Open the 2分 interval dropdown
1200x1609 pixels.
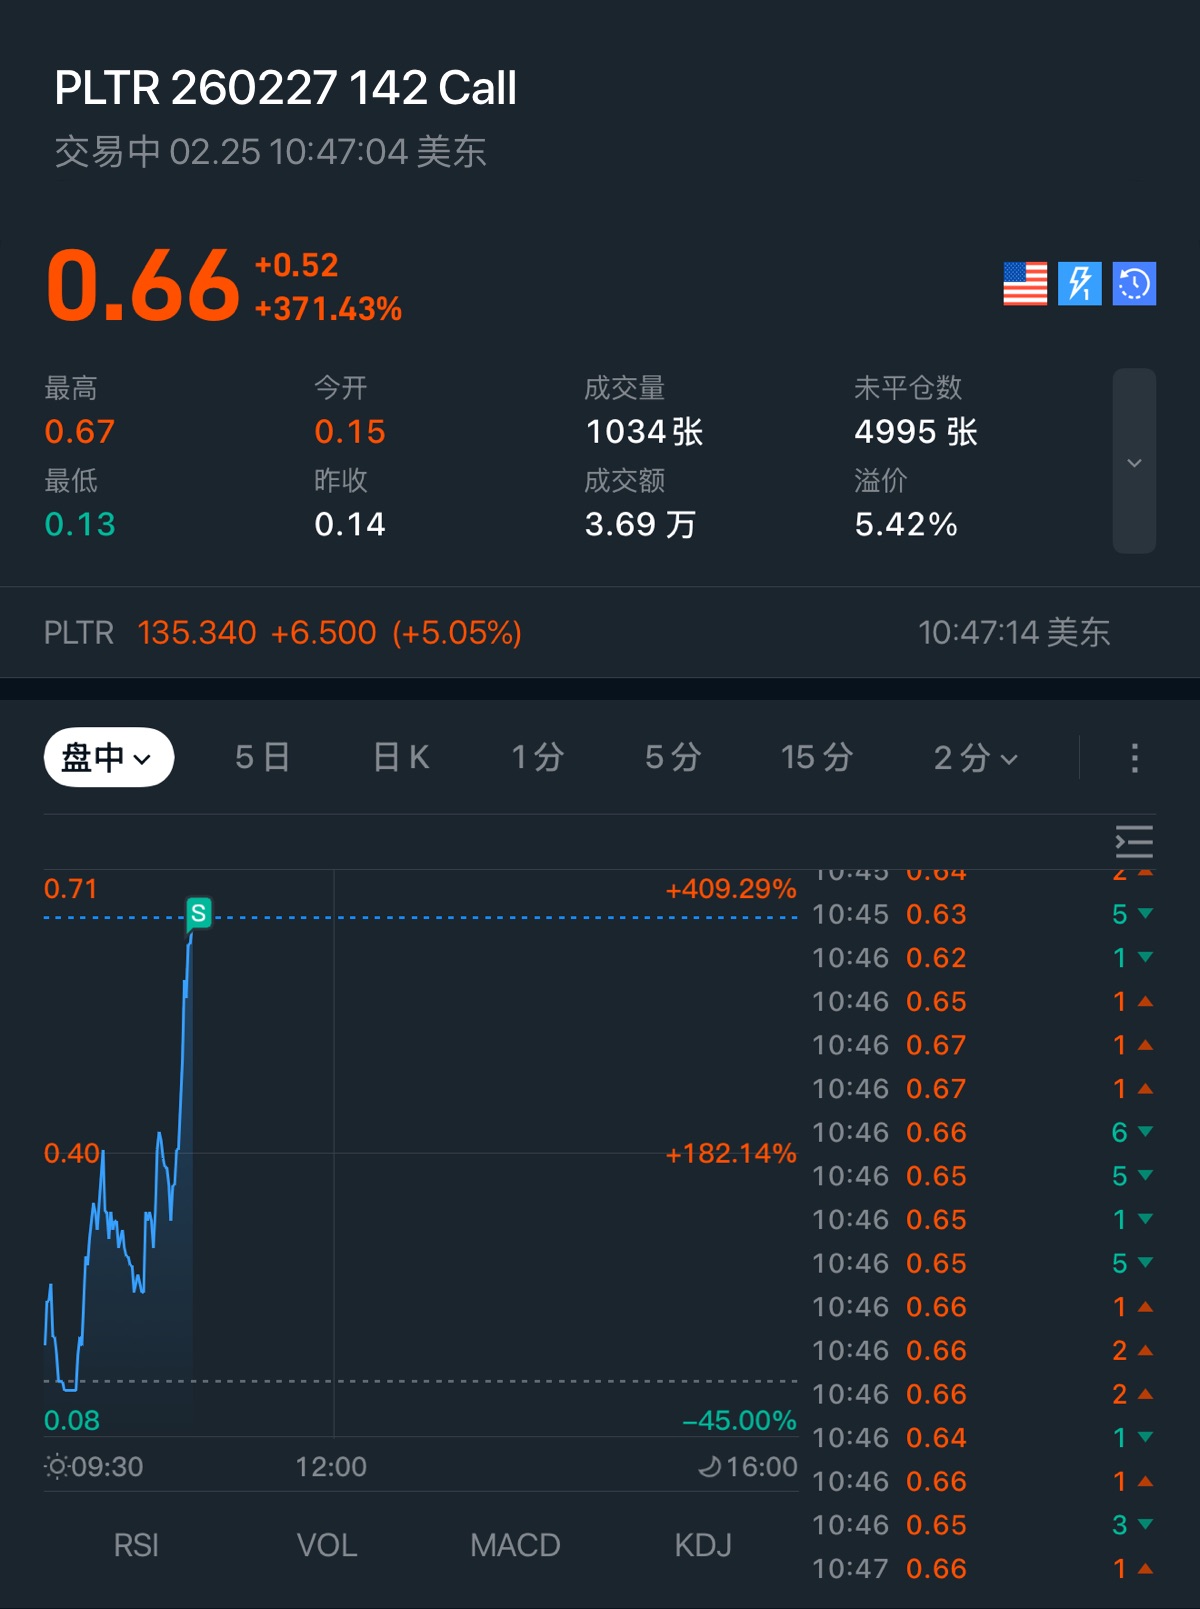tap(975, 758)
